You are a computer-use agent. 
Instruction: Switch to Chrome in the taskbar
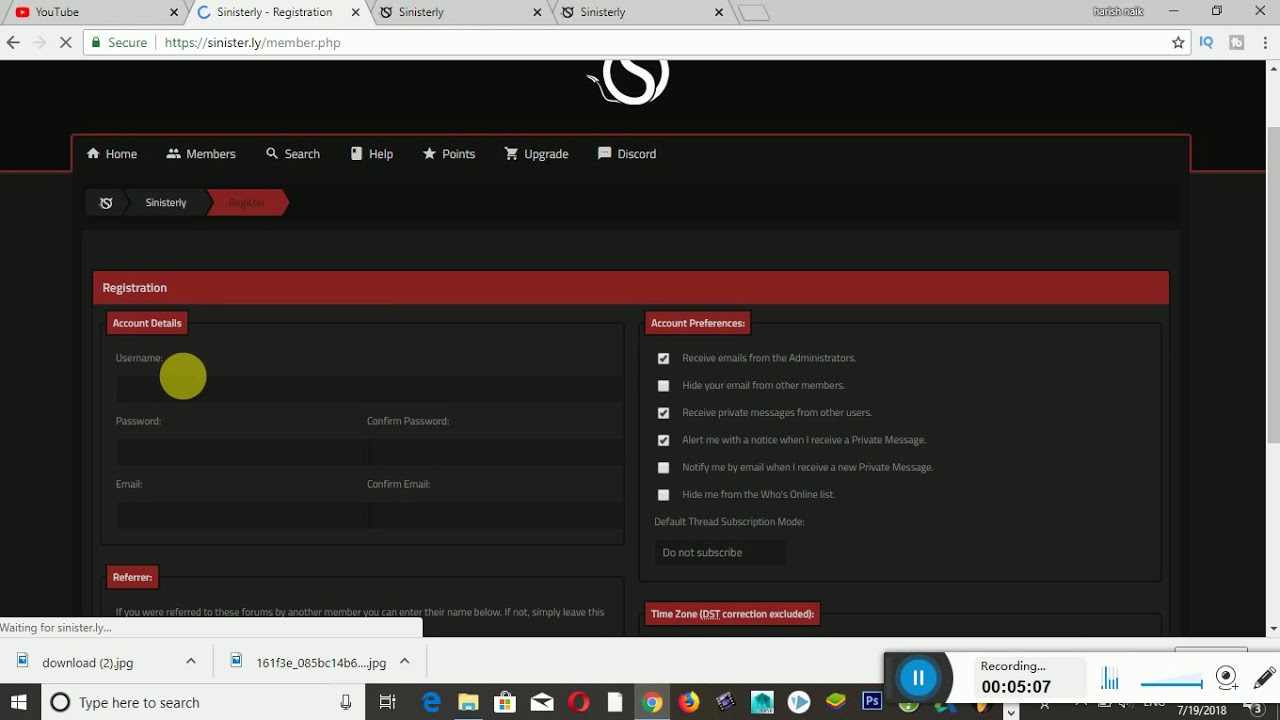point(652,702)
